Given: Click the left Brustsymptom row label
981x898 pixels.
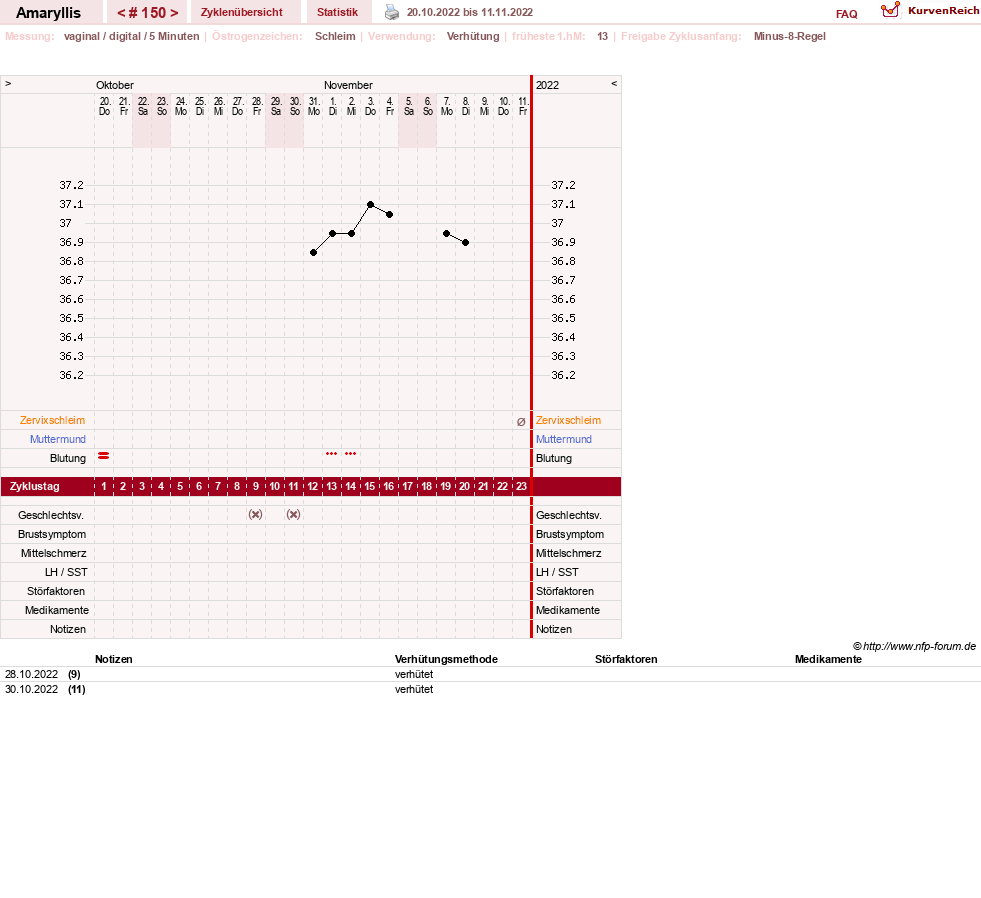Looking at the screenshot, I should (52, 534).
